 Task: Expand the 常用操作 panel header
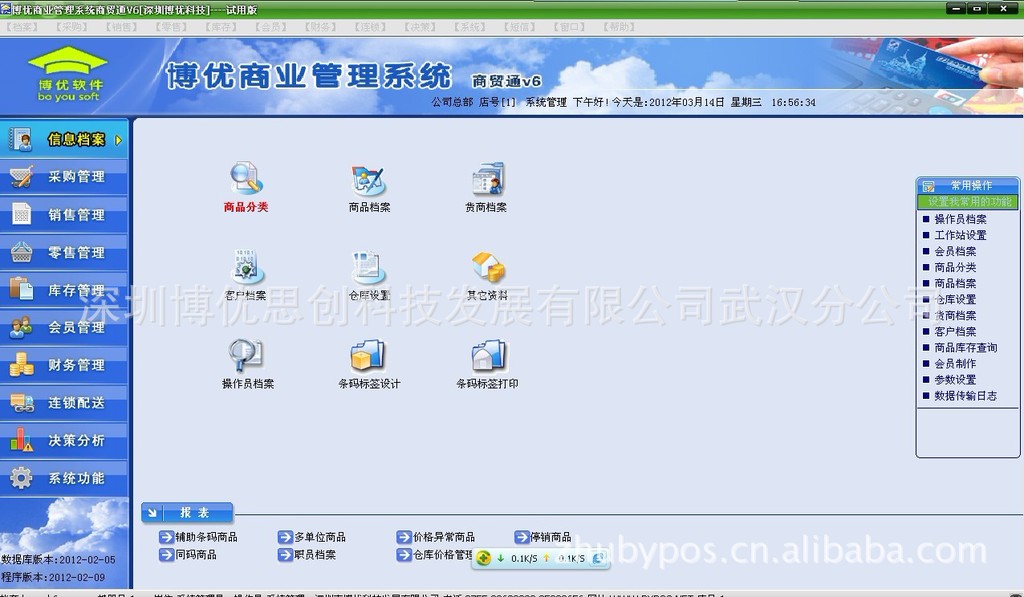tap(966, 186)
